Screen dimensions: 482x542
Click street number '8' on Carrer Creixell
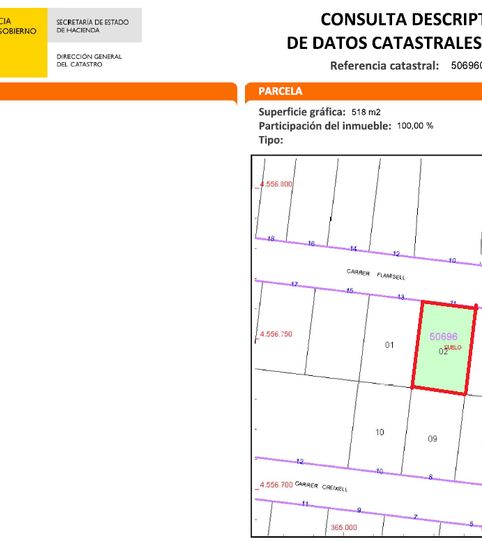[430, 477]
